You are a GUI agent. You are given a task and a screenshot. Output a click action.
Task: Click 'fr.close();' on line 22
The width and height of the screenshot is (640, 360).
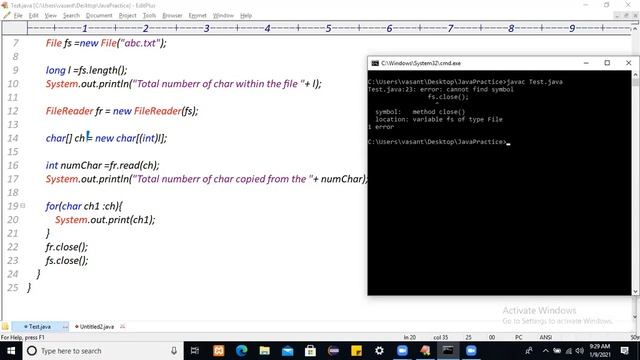(67, 247)
